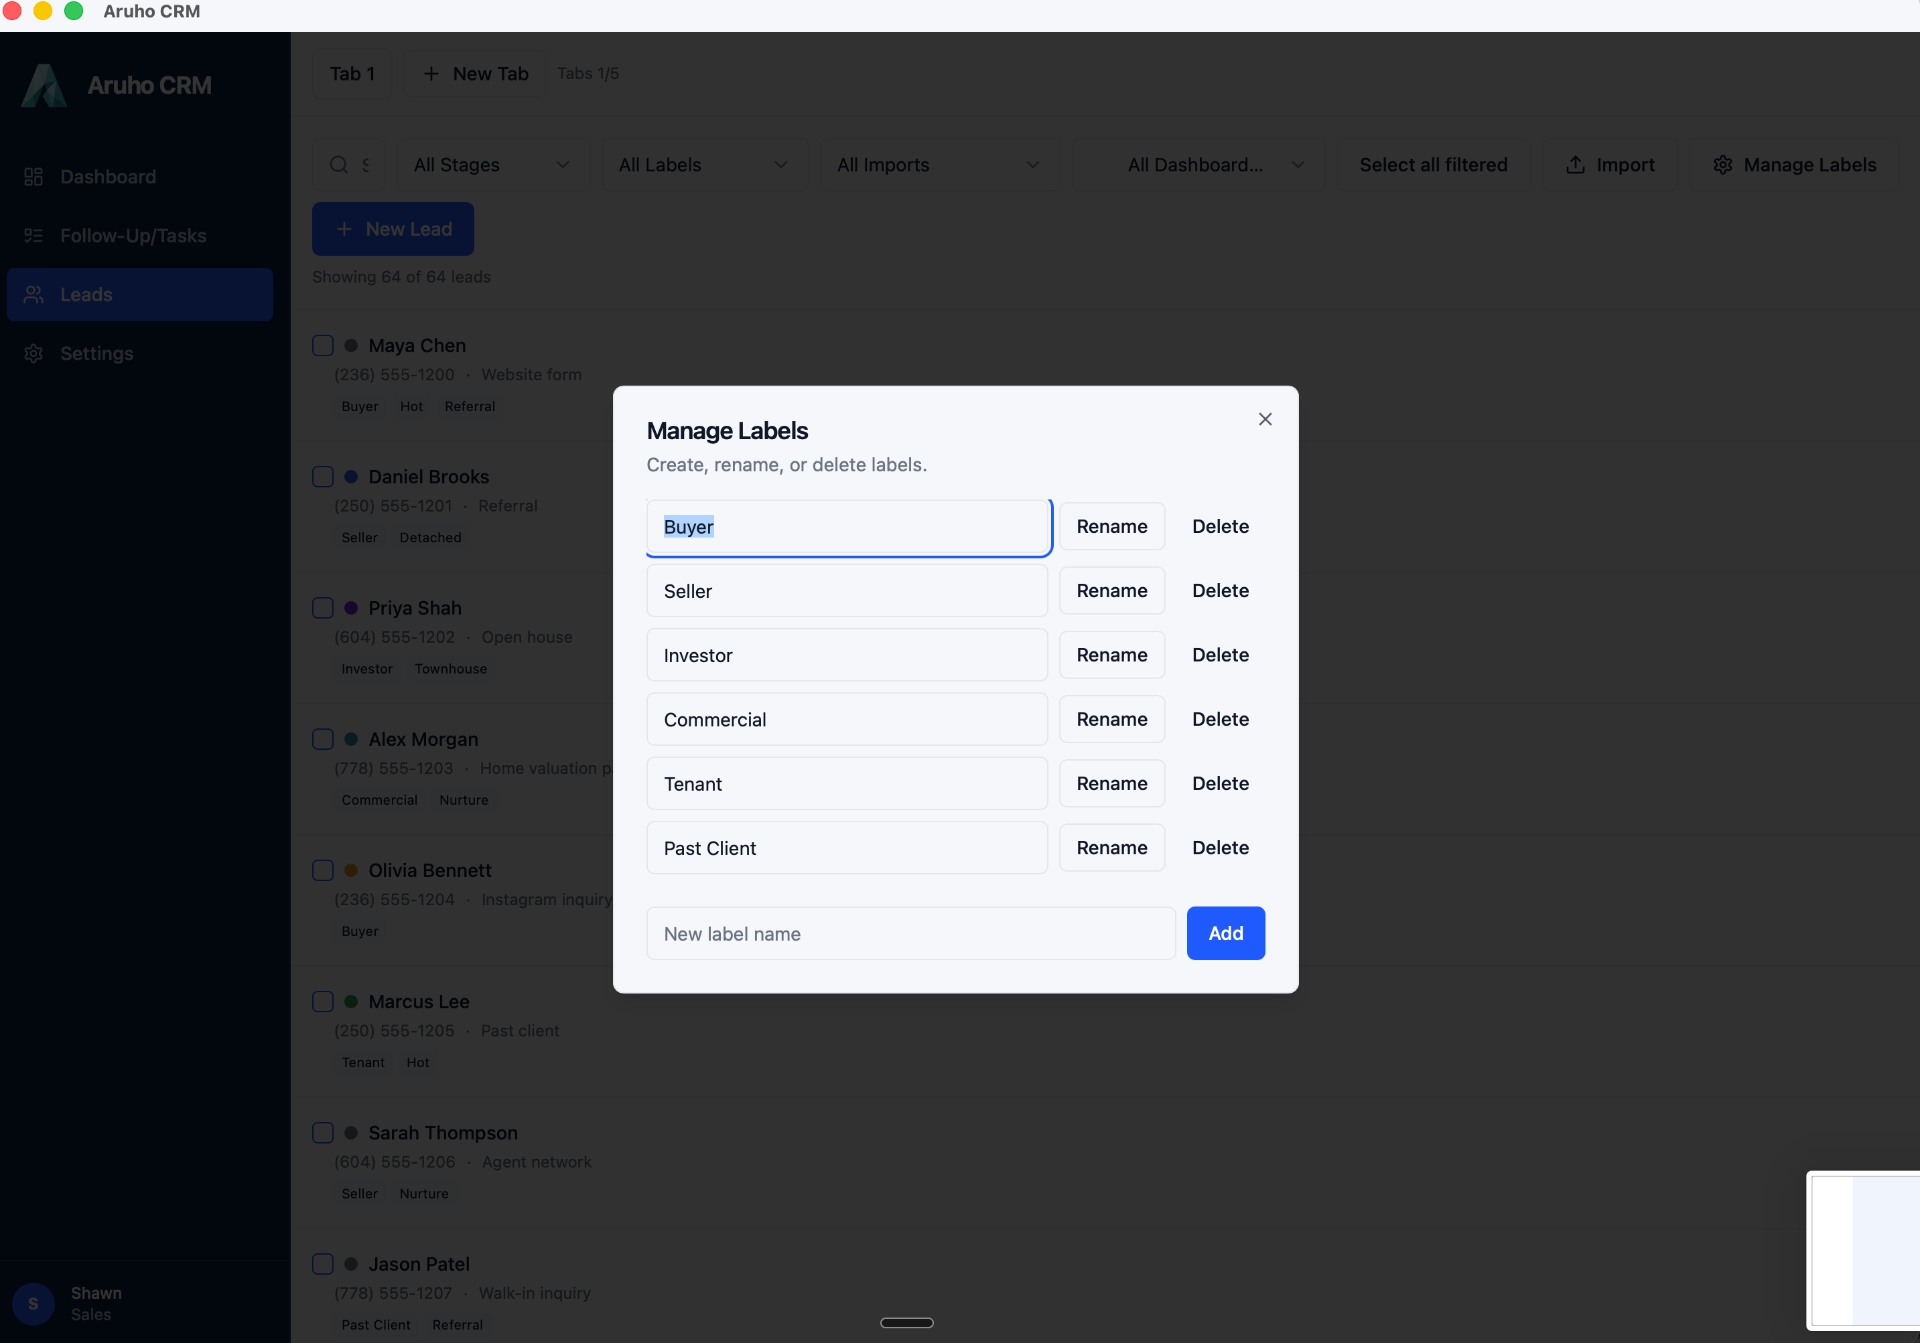Click Rename for the Investor label
The image size is (1920, 1343).
click(1112, 655)
